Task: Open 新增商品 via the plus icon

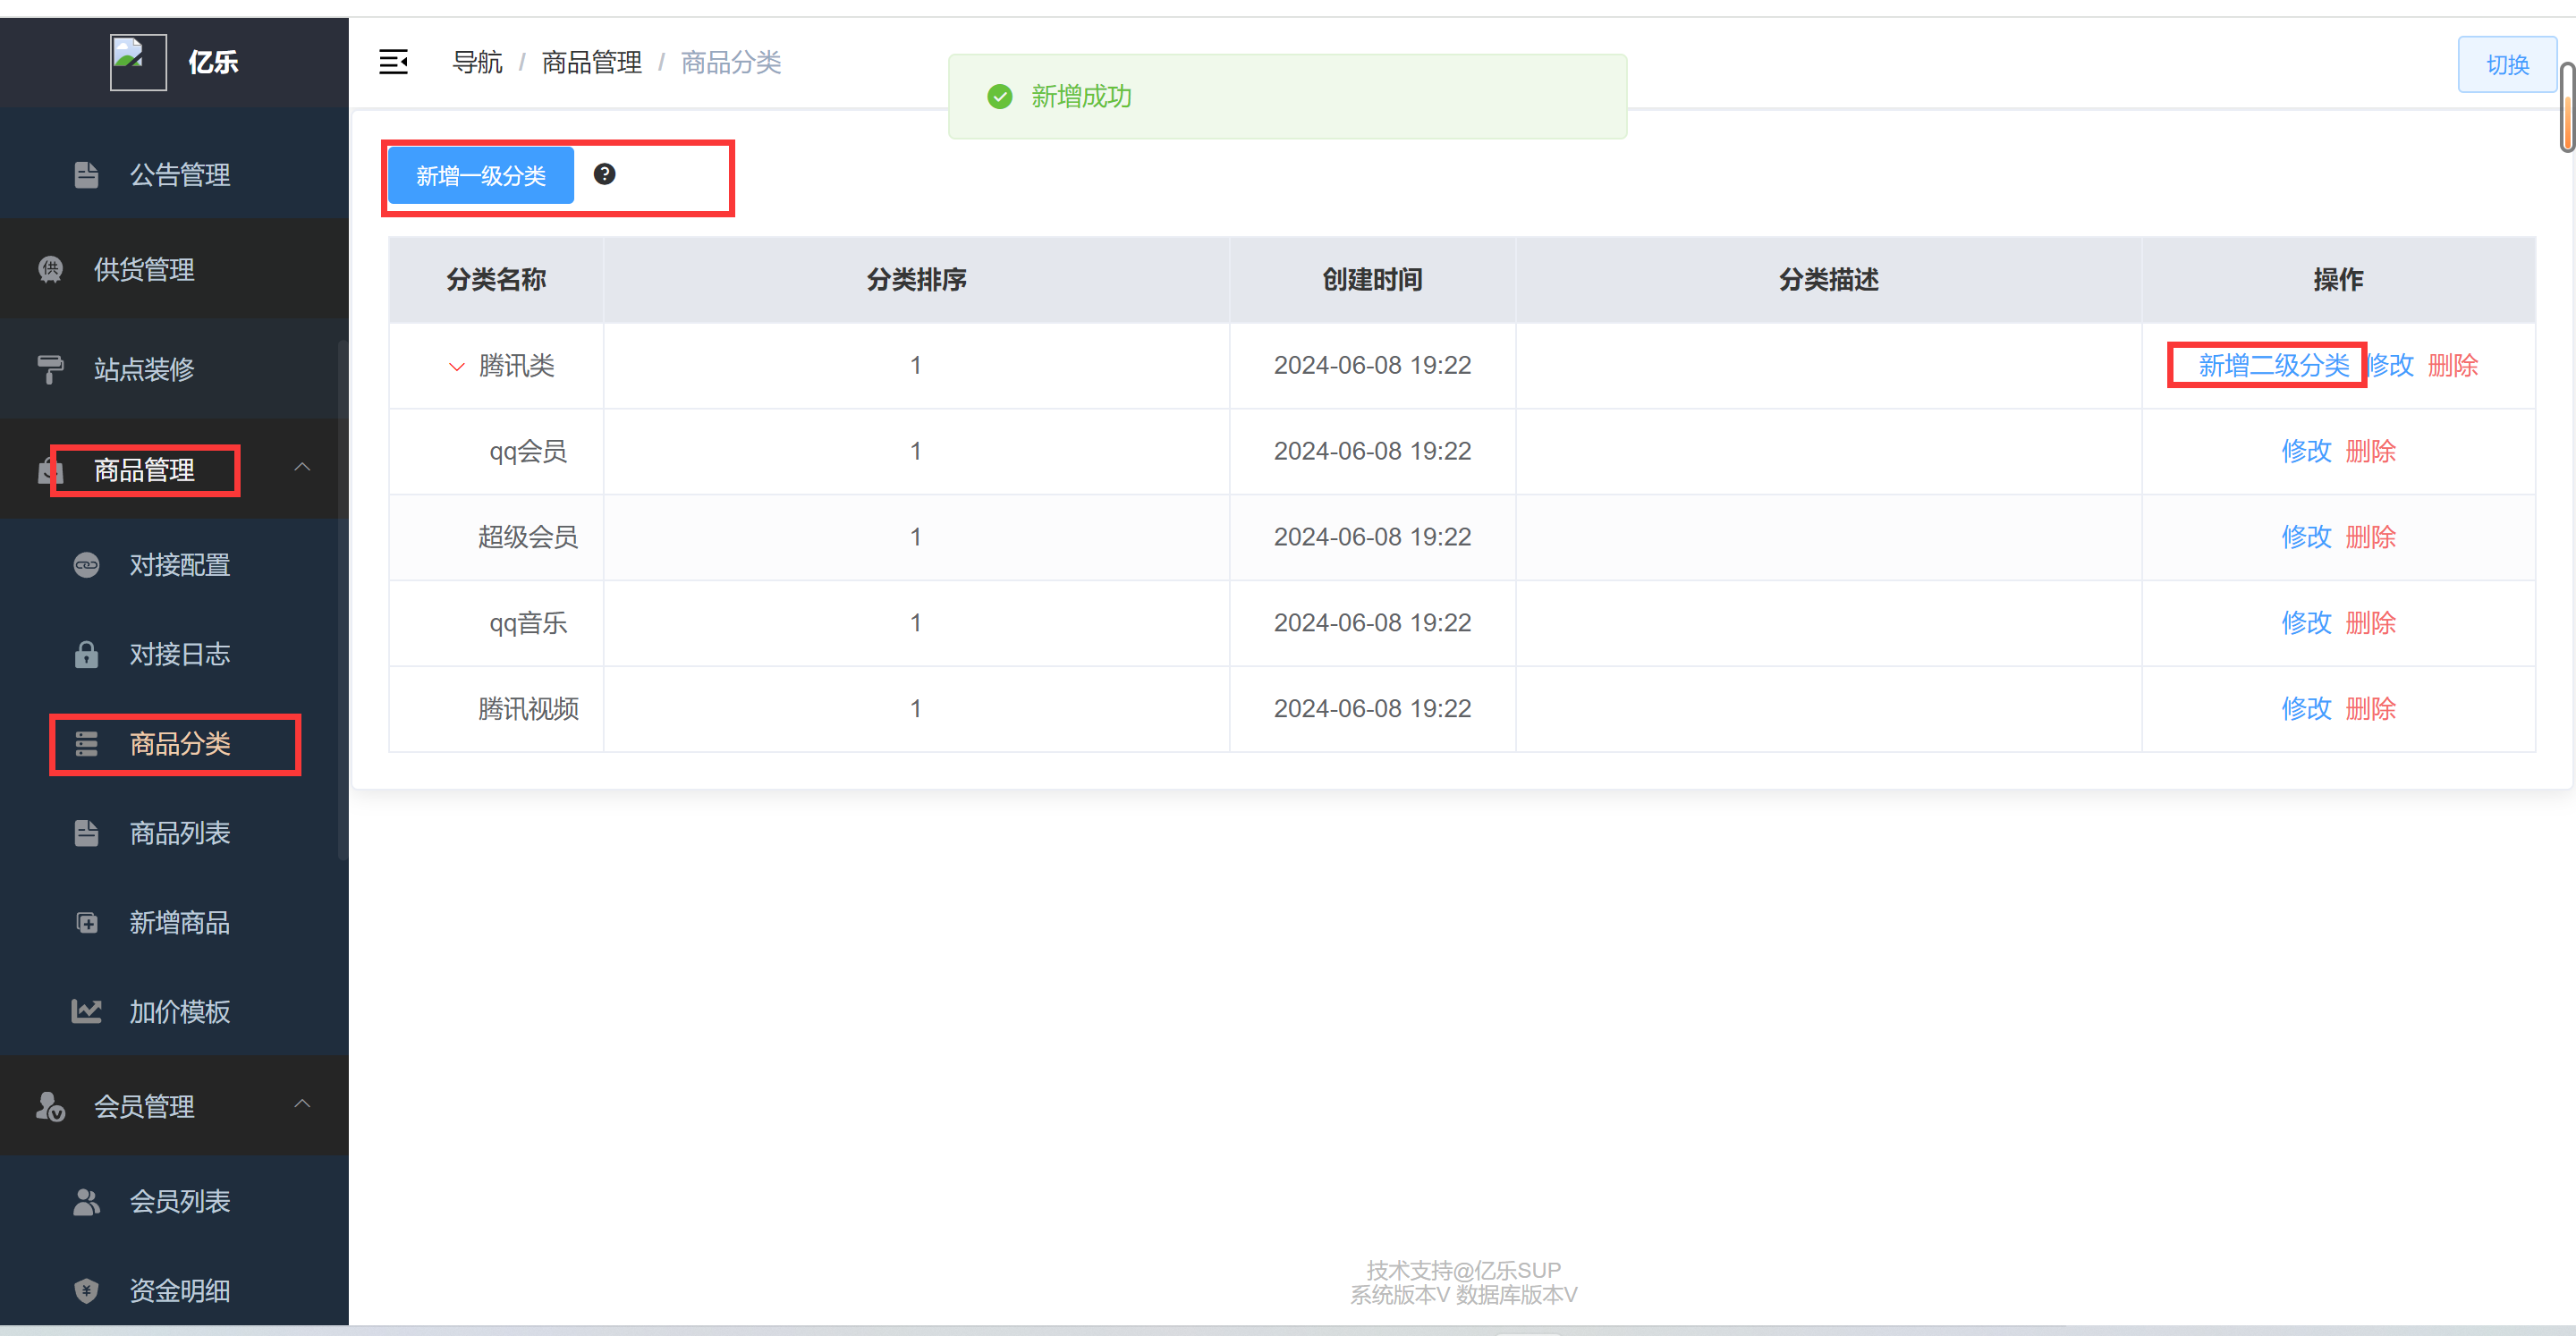Action: [86, 922]
